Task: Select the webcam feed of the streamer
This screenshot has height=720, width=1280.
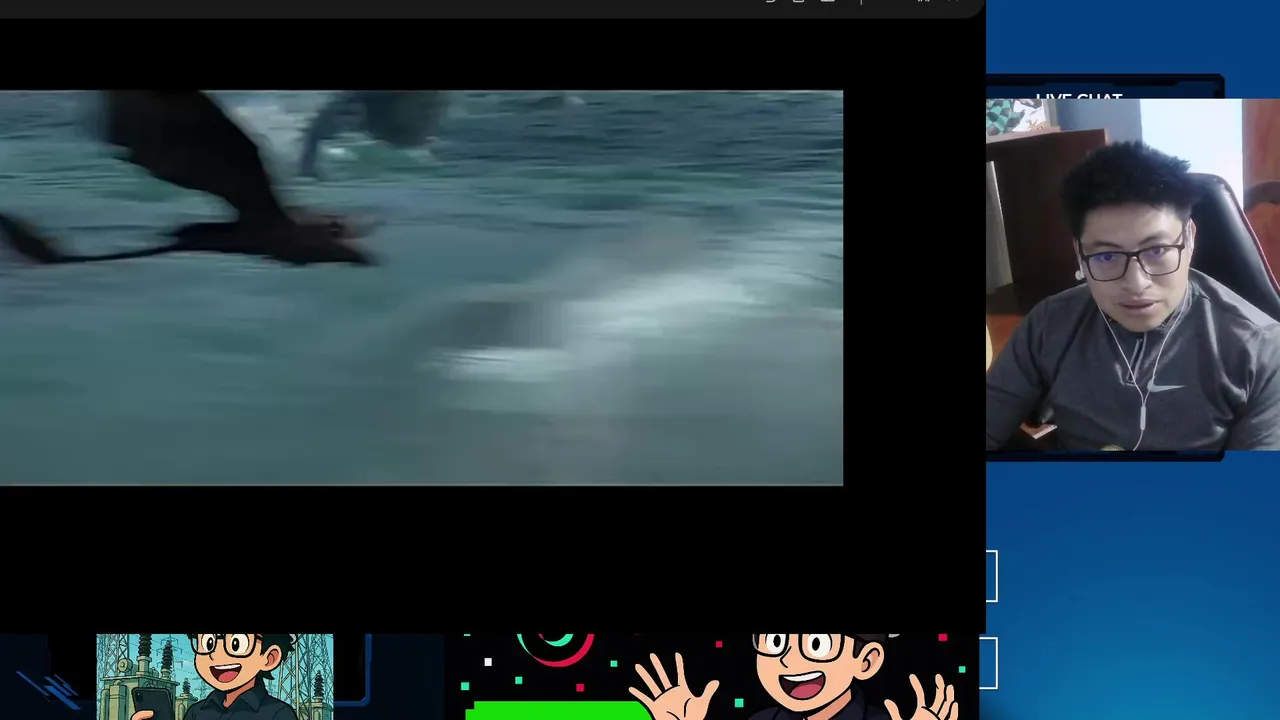Action: [1133, 275]
